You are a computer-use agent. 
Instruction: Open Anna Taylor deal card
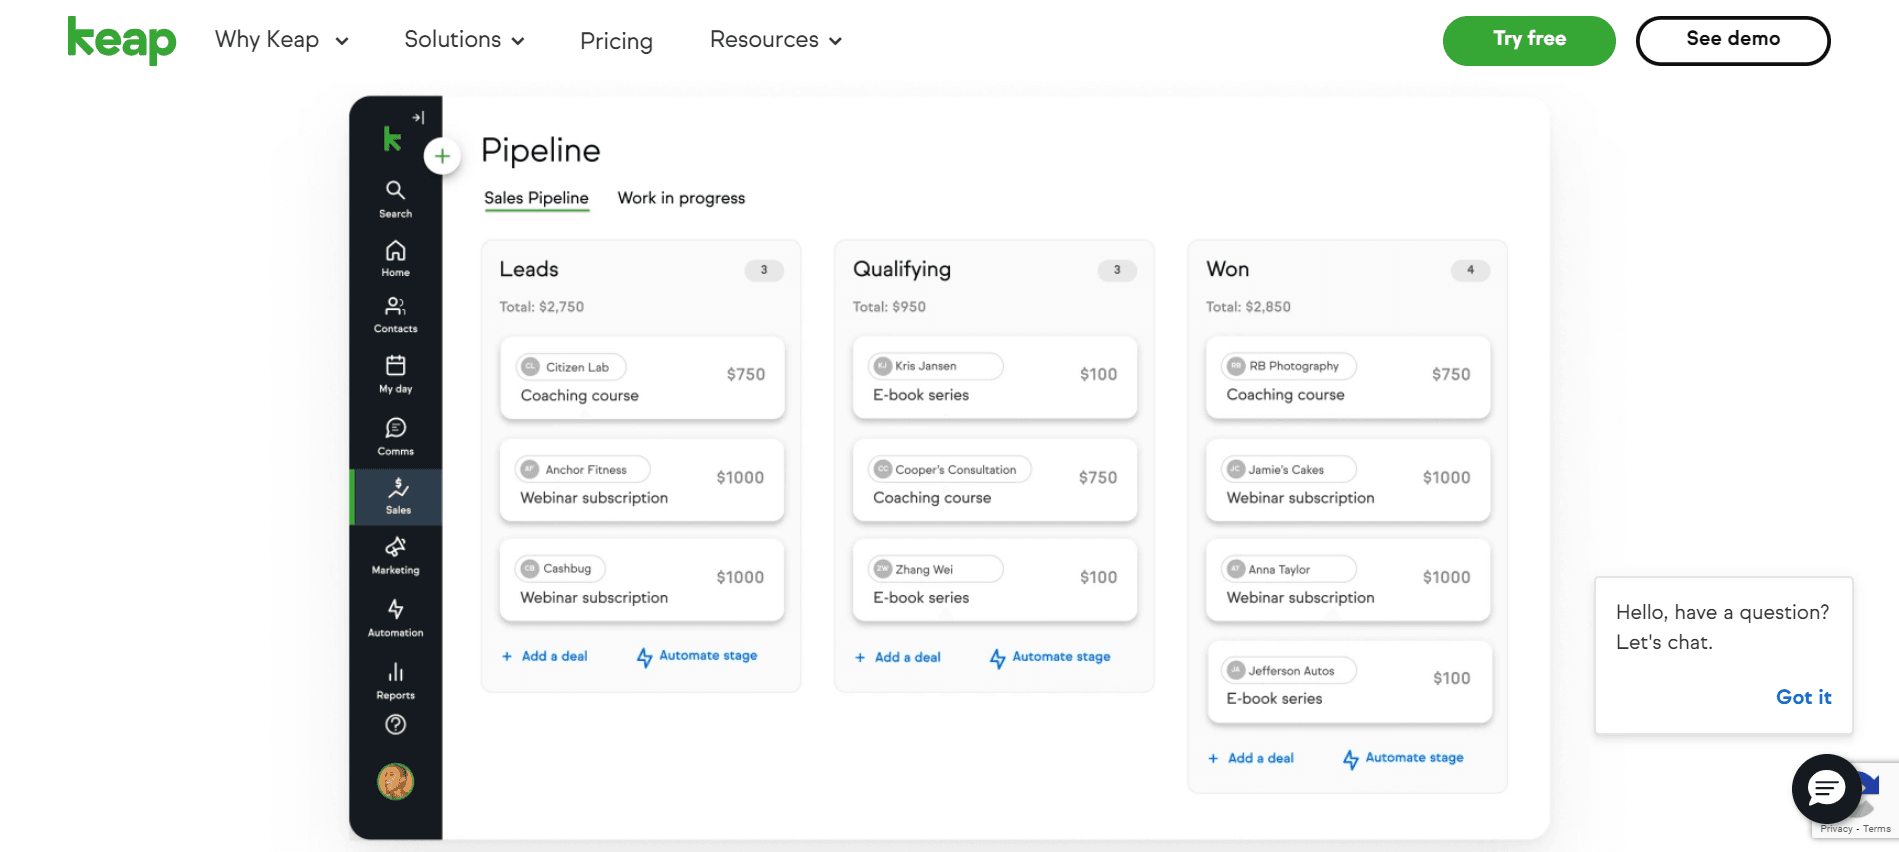[1348, 581]
